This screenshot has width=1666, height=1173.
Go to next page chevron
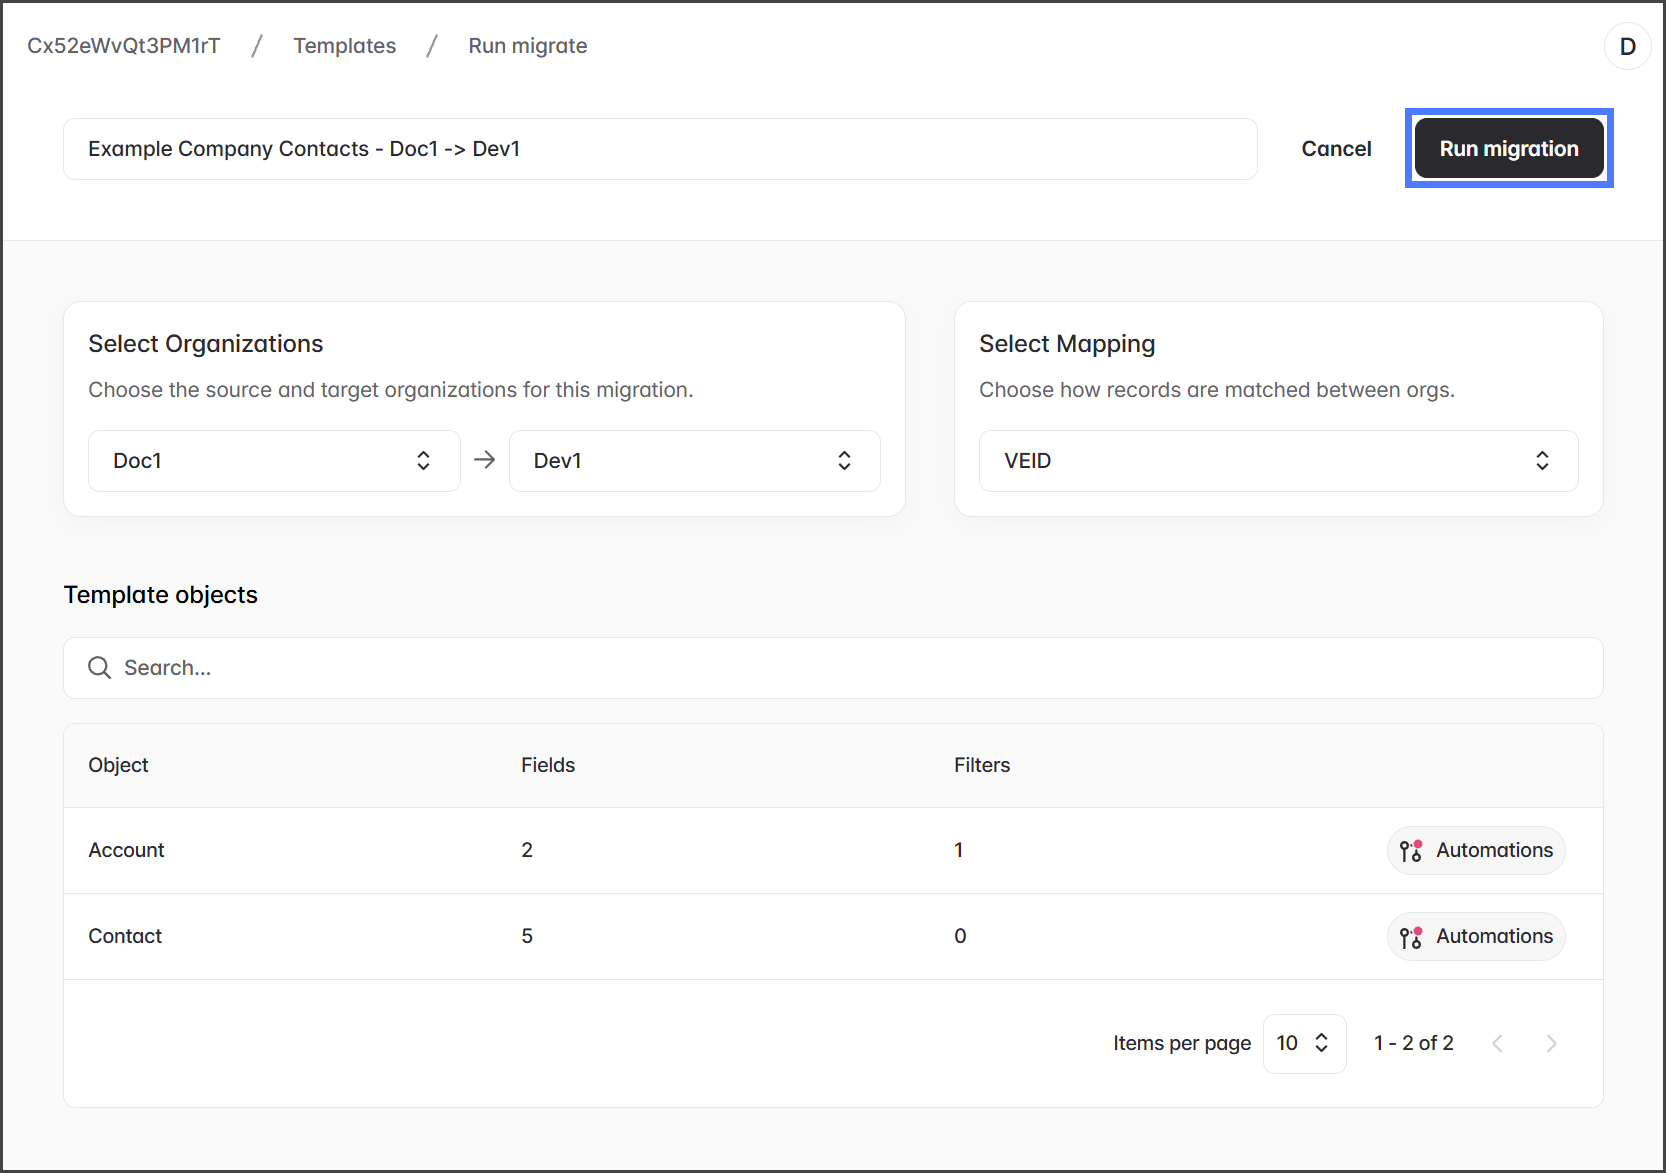(1551, 1044)
